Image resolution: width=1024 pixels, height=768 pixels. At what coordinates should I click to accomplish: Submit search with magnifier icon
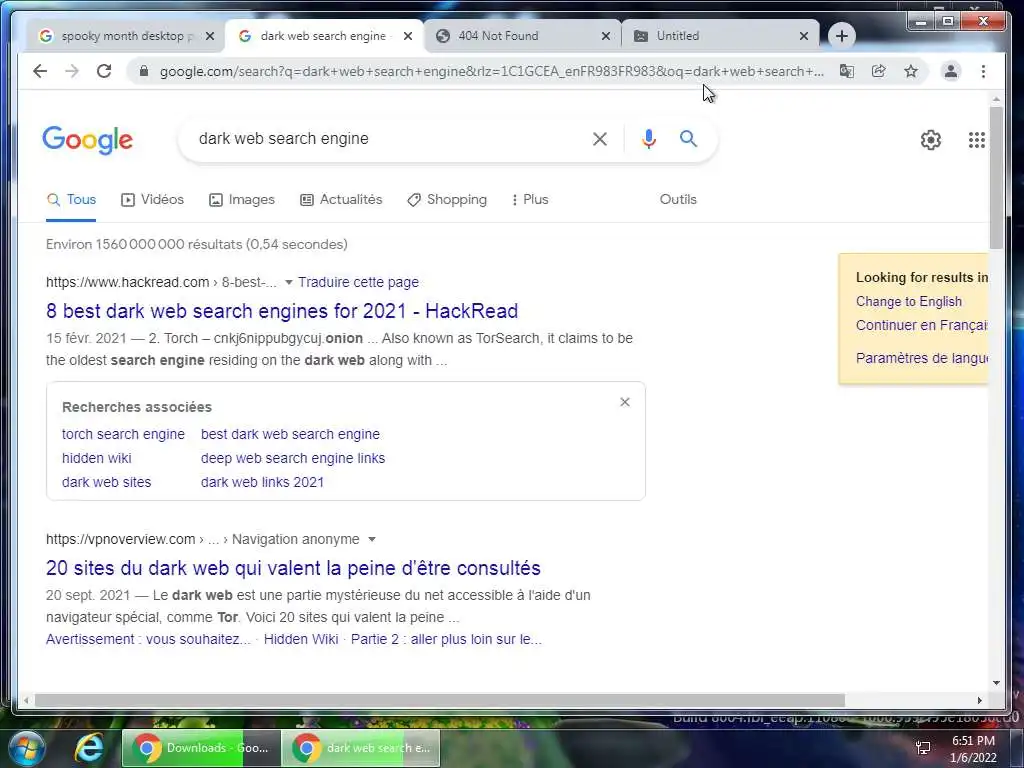pyautogui.click(x=688, y=138)
